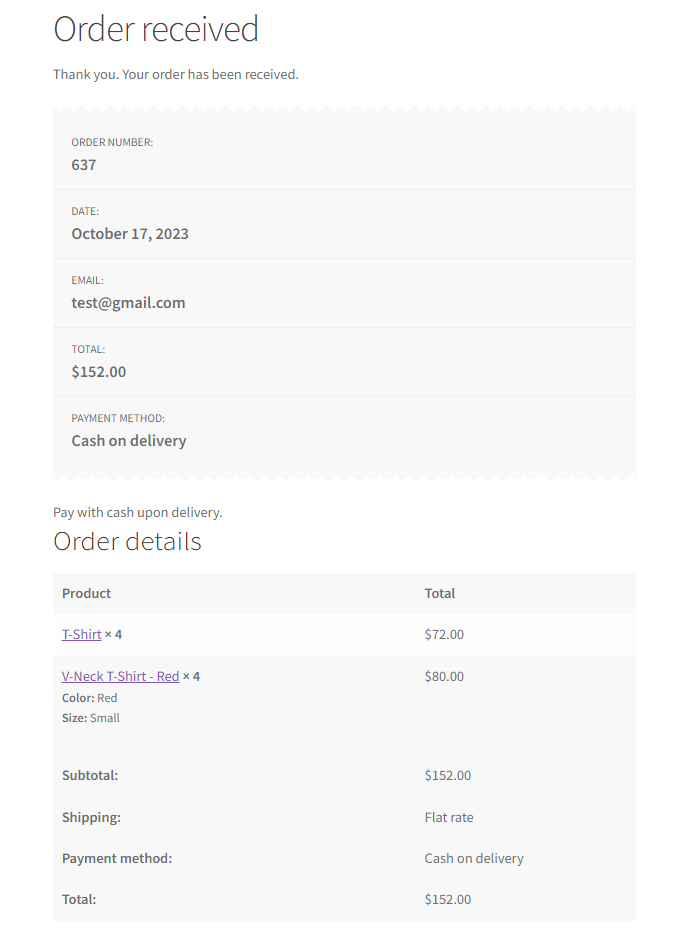Click the V-Neck line total $80.00
Screen dimensions: 694x938
click(444, 676)
